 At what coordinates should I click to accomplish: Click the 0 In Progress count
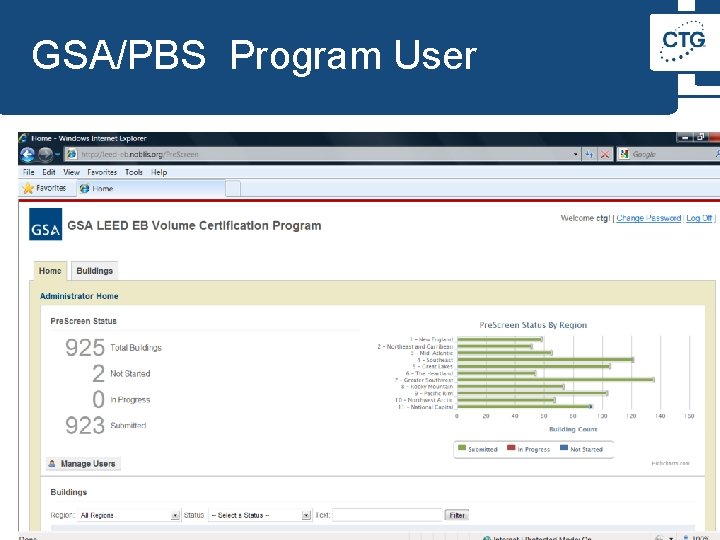click(x=98, y=399)
